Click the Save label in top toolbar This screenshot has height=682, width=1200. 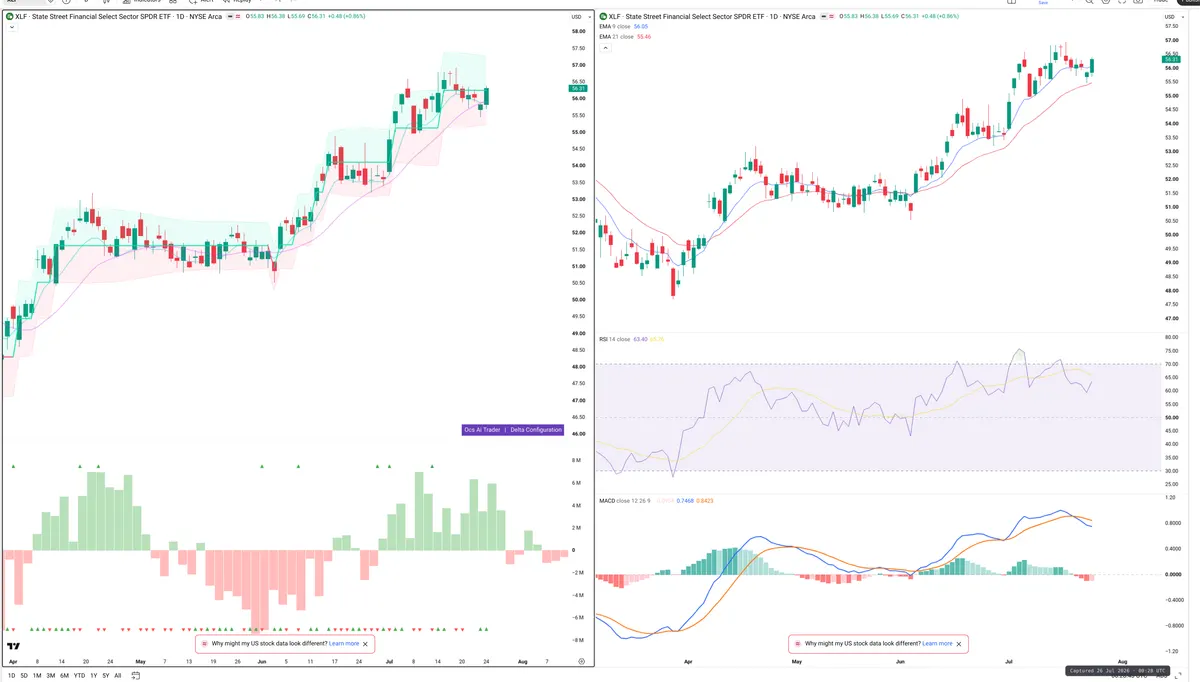[x=1044, y=3]
